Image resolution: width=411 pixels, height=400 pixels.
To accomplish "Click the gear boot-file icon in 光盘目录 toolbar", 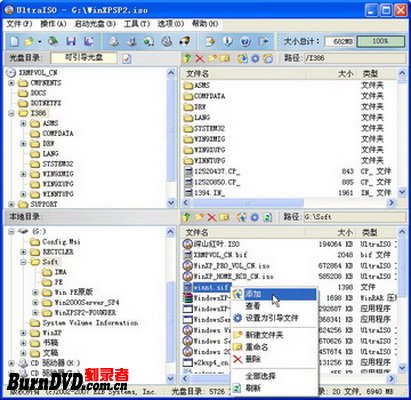I will [x=255, y=59].
